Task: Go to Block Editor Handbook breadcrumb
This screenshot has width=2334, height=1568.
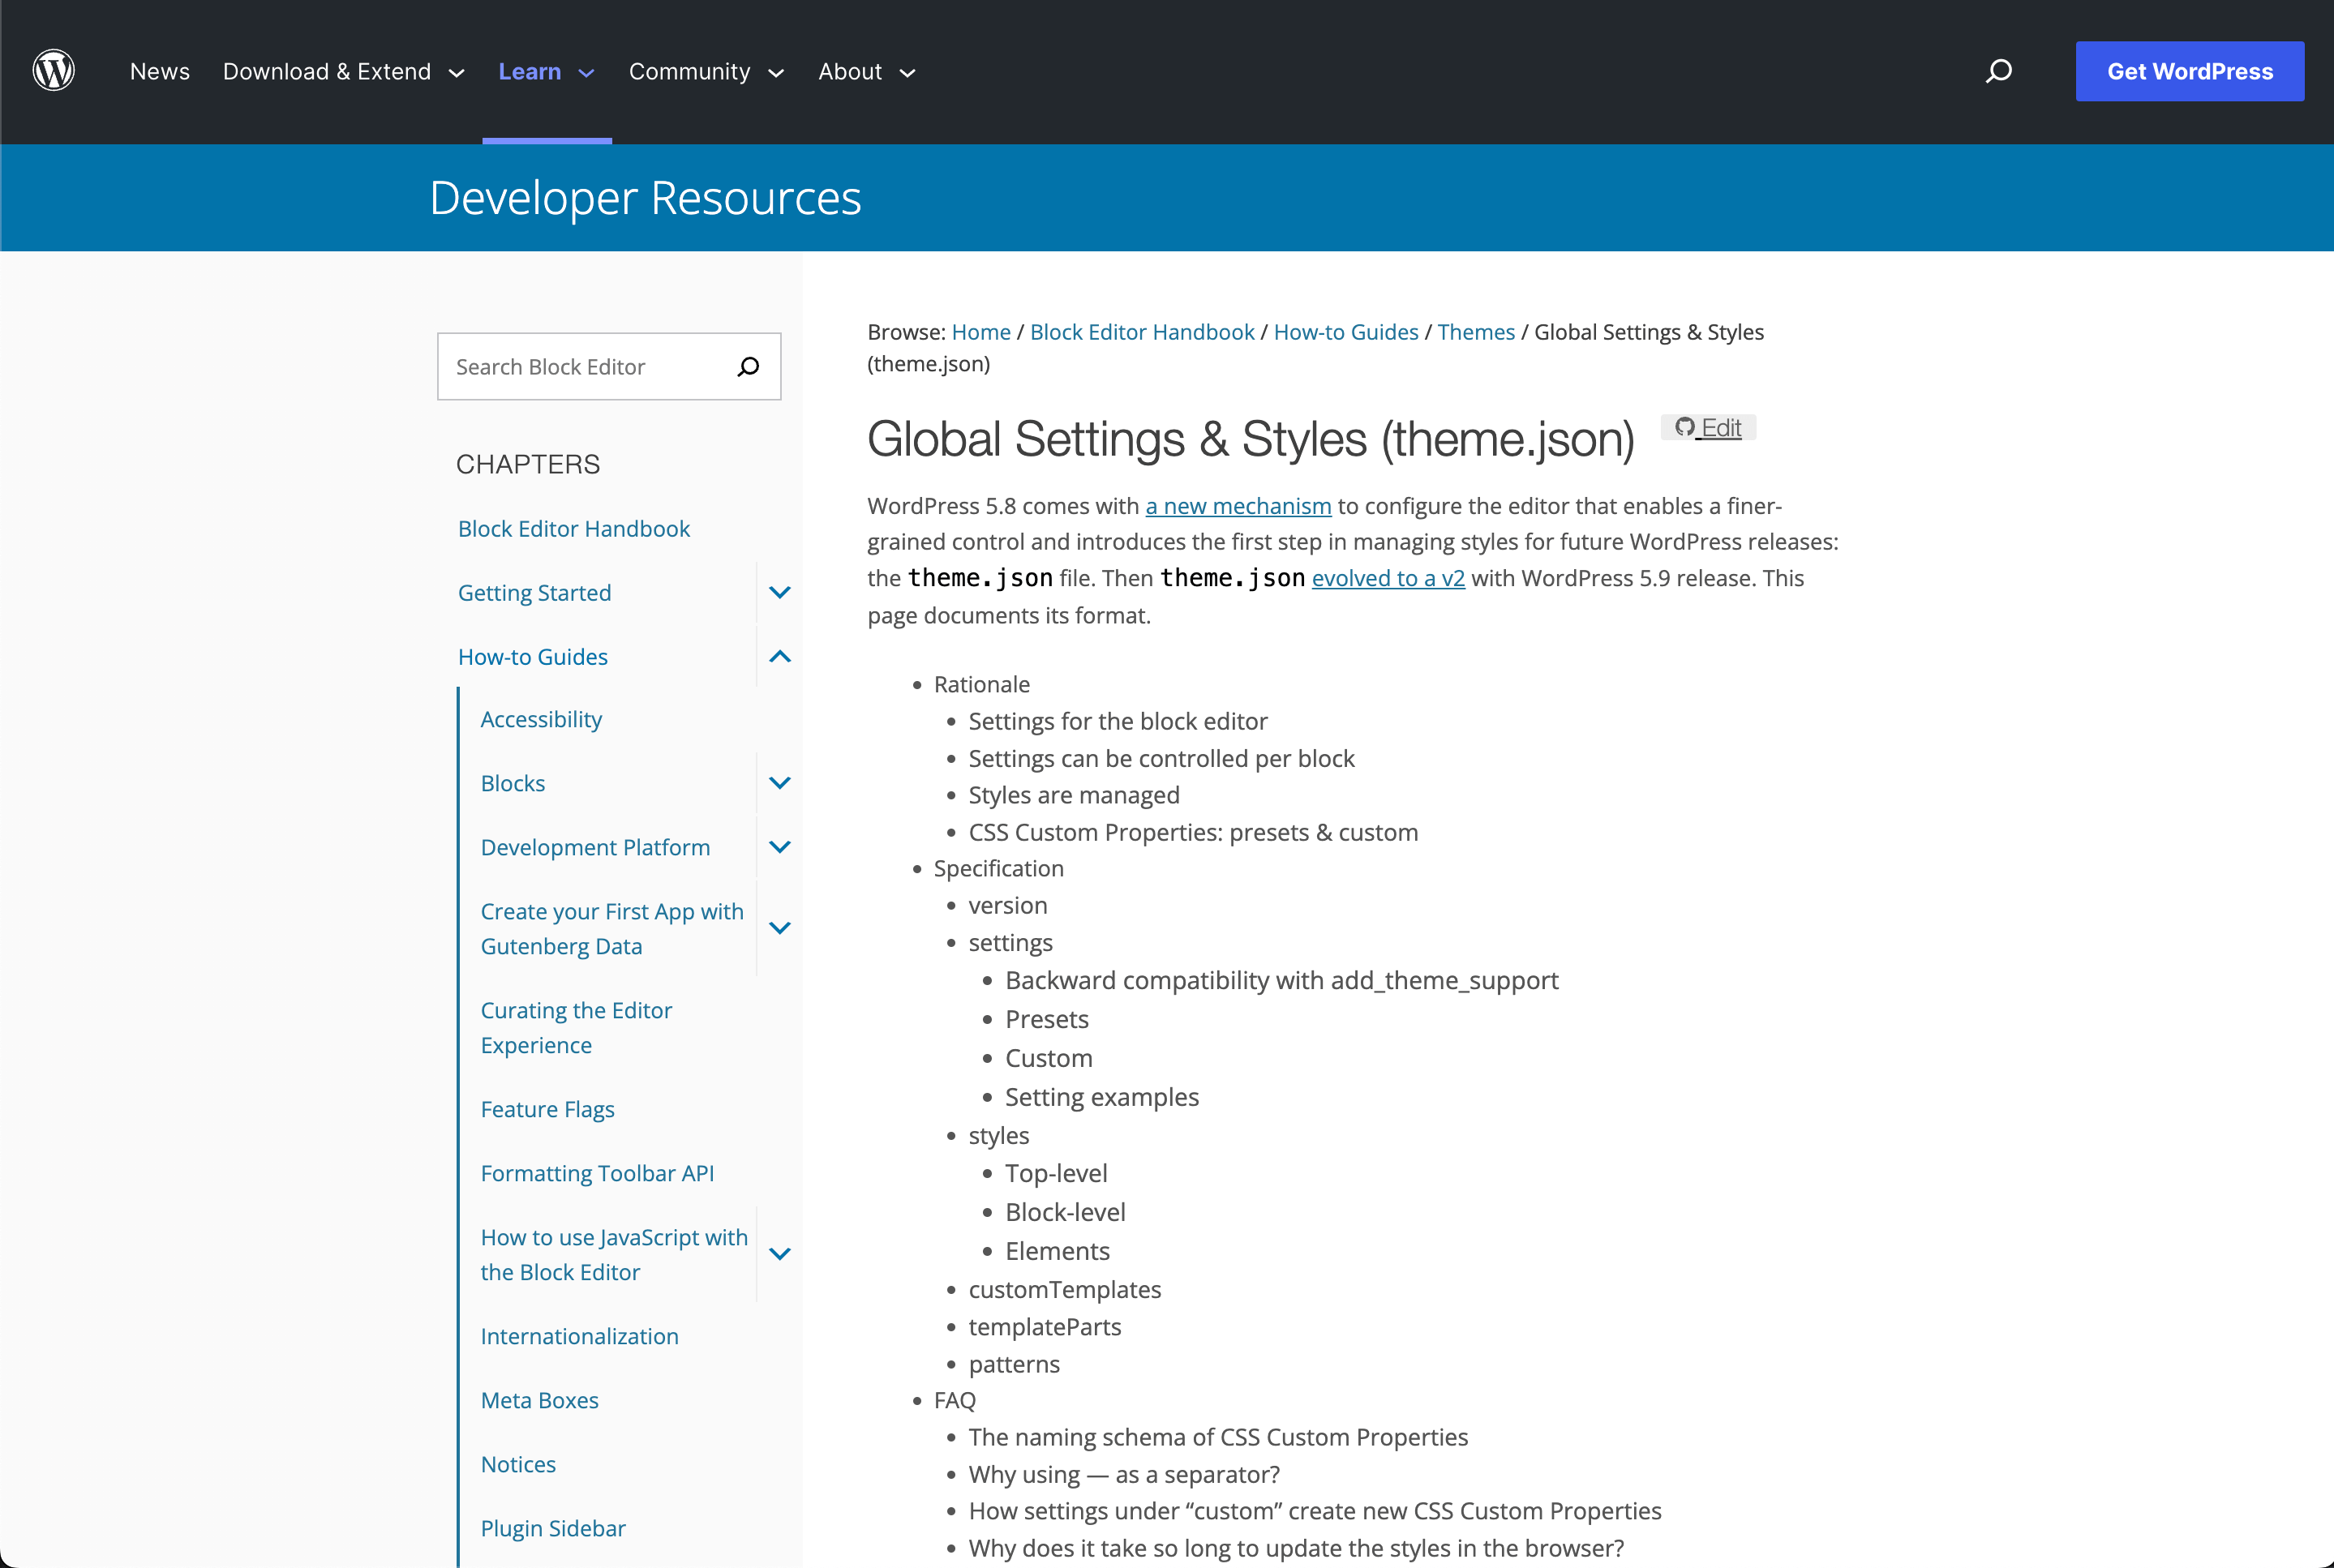Action: pos(1142,332)
